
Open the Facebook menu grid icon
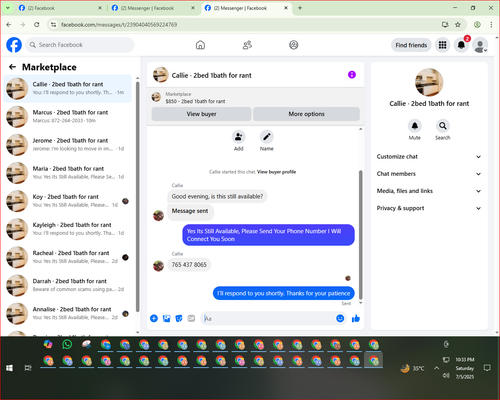pos(442,45)
